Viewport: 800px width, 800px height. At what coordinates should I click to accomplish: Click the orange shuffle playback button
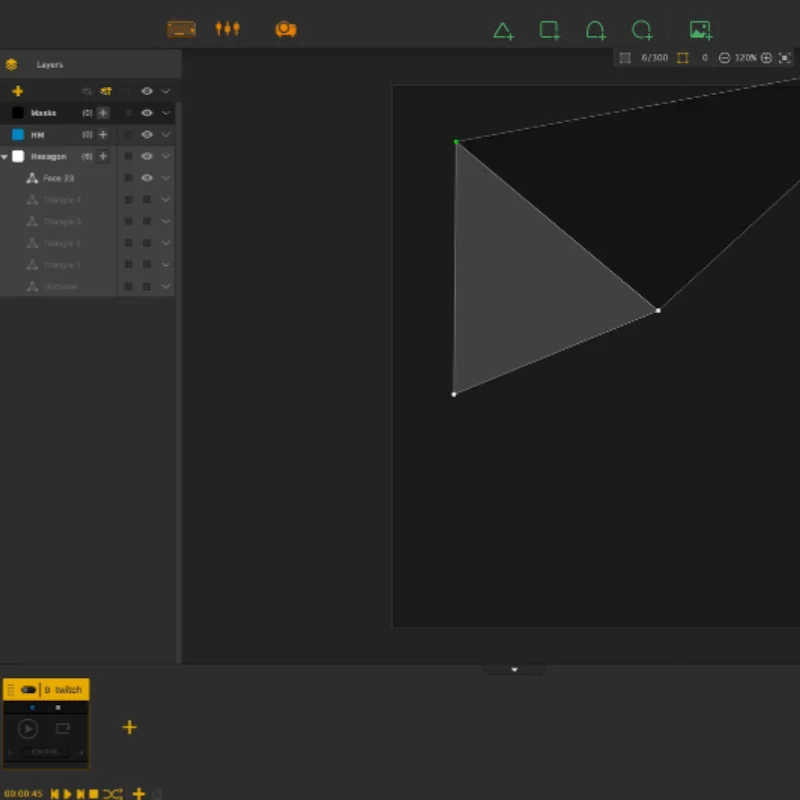113,794
